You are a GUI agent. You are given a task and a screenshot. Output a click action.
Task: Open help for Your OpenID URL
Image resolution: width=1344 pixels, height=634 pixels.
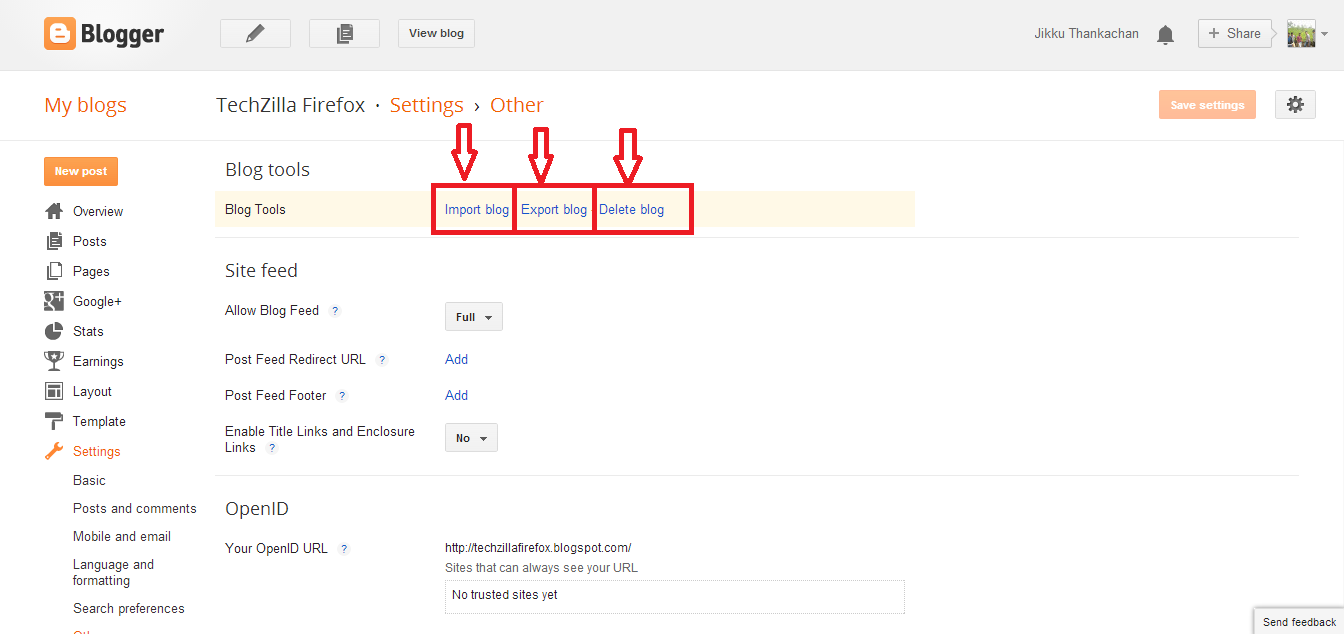(343, 549)
